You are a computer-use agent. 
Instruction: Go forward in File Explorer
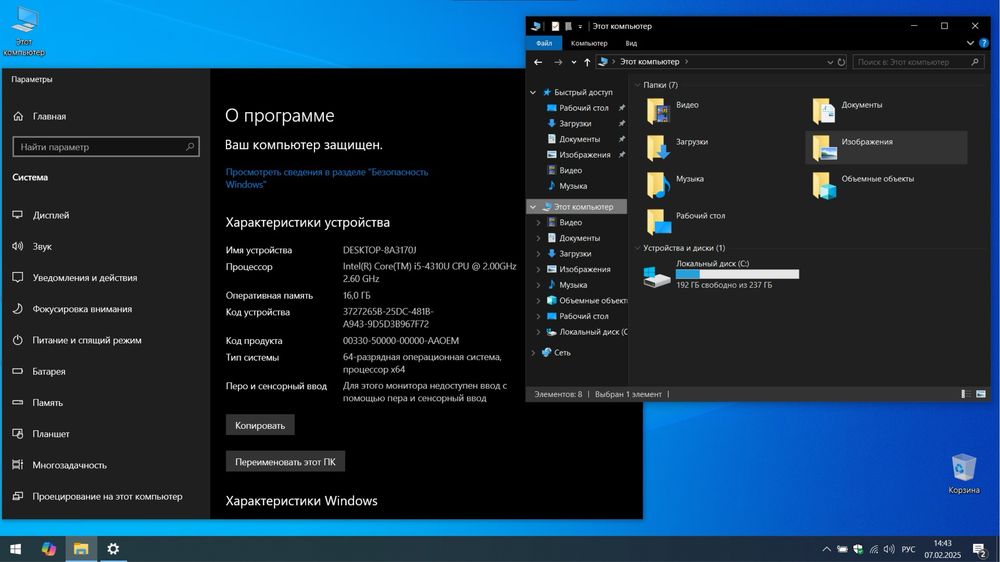558,62
